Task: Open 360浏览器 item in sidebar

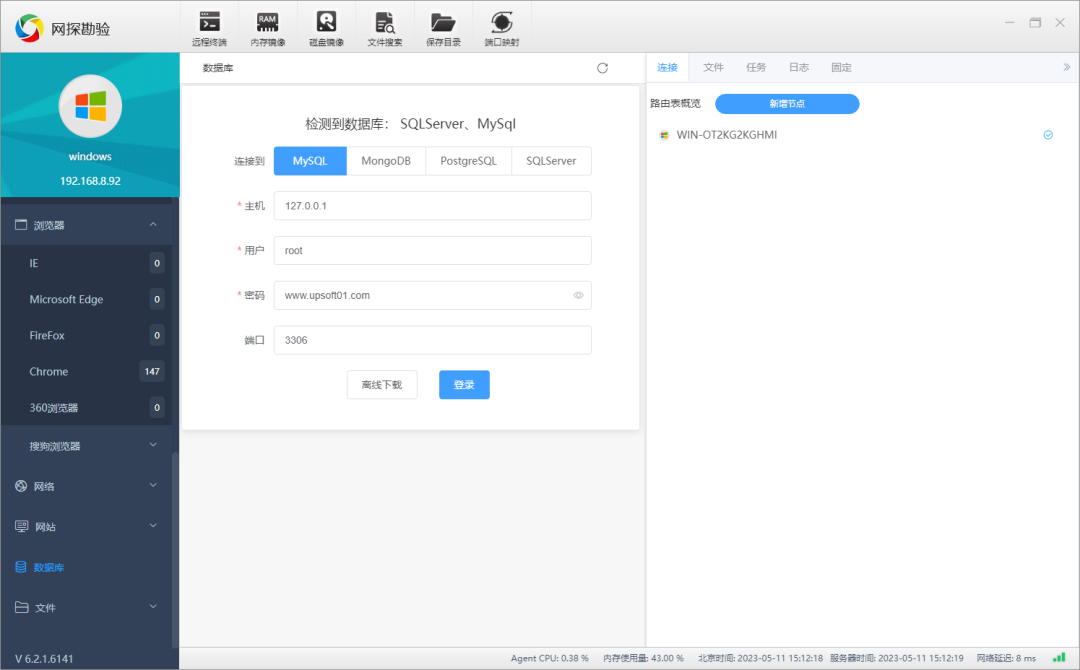Action: pos(86,408)
